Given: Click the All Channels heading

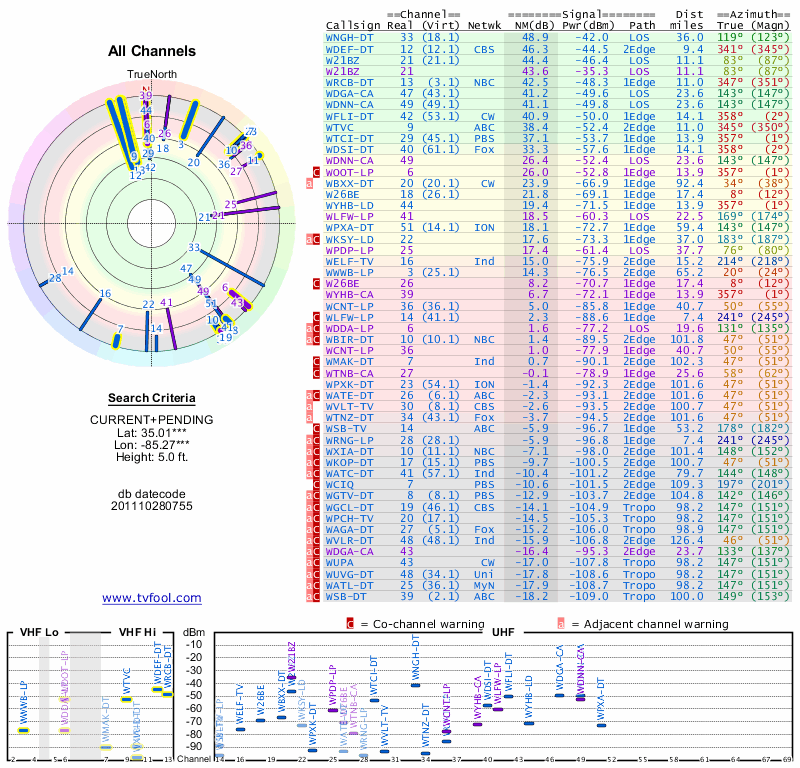Looking at the screenshot, I should (152, 51).
